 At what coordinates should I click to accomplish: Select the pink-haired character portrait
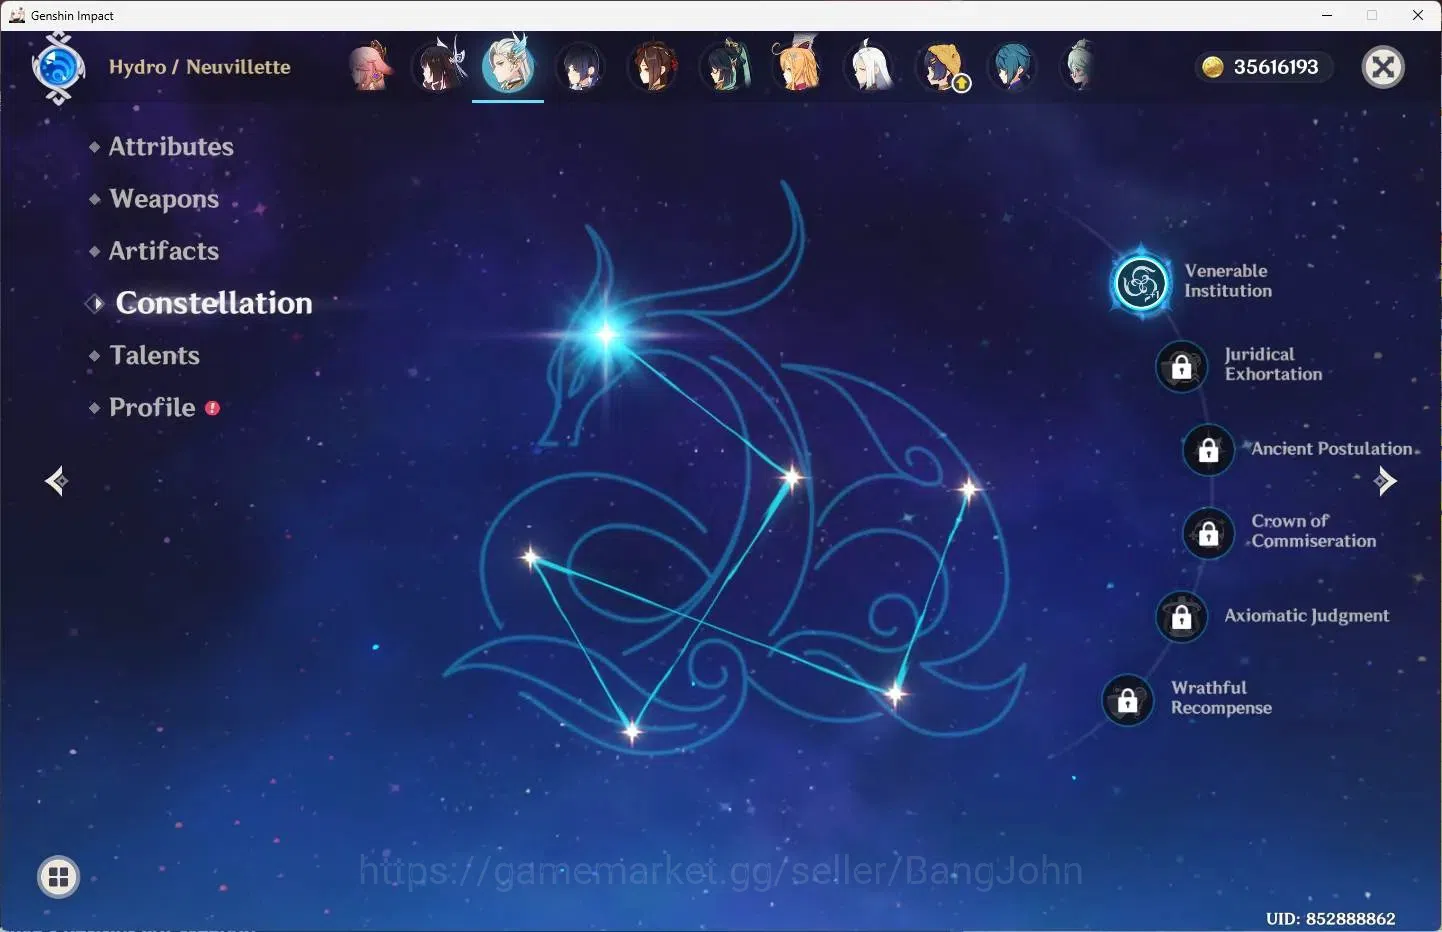point(369,67)
